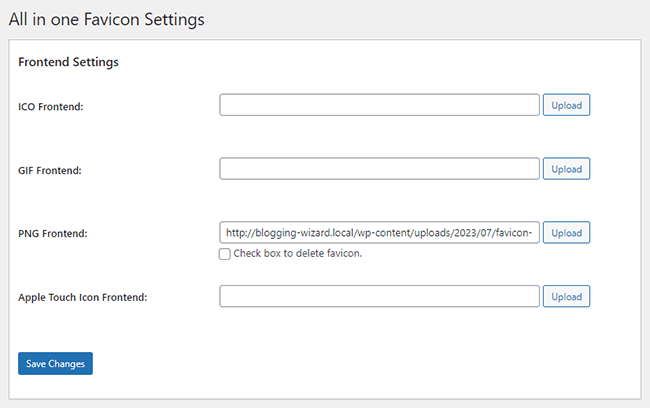Click the Frontend Settings heading
The height and width of the screenshot is (408, 650).
point(68,62)
